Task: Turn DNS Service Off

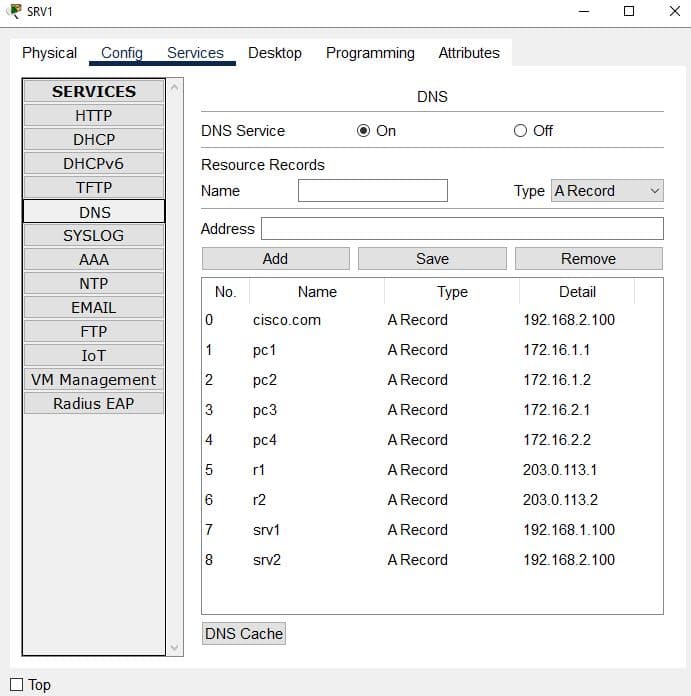Action: (520, 131)
